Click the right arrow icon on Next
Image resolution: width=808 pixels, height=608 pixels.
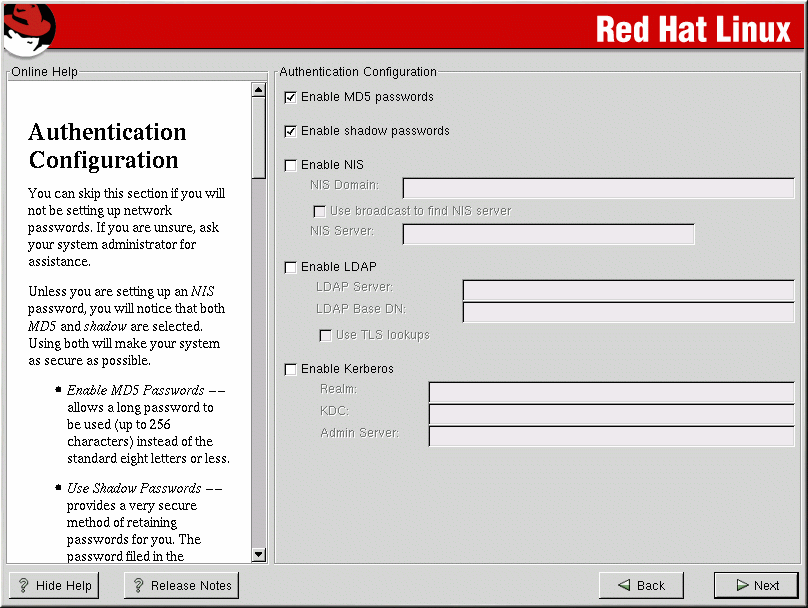[x=742, y=586]
